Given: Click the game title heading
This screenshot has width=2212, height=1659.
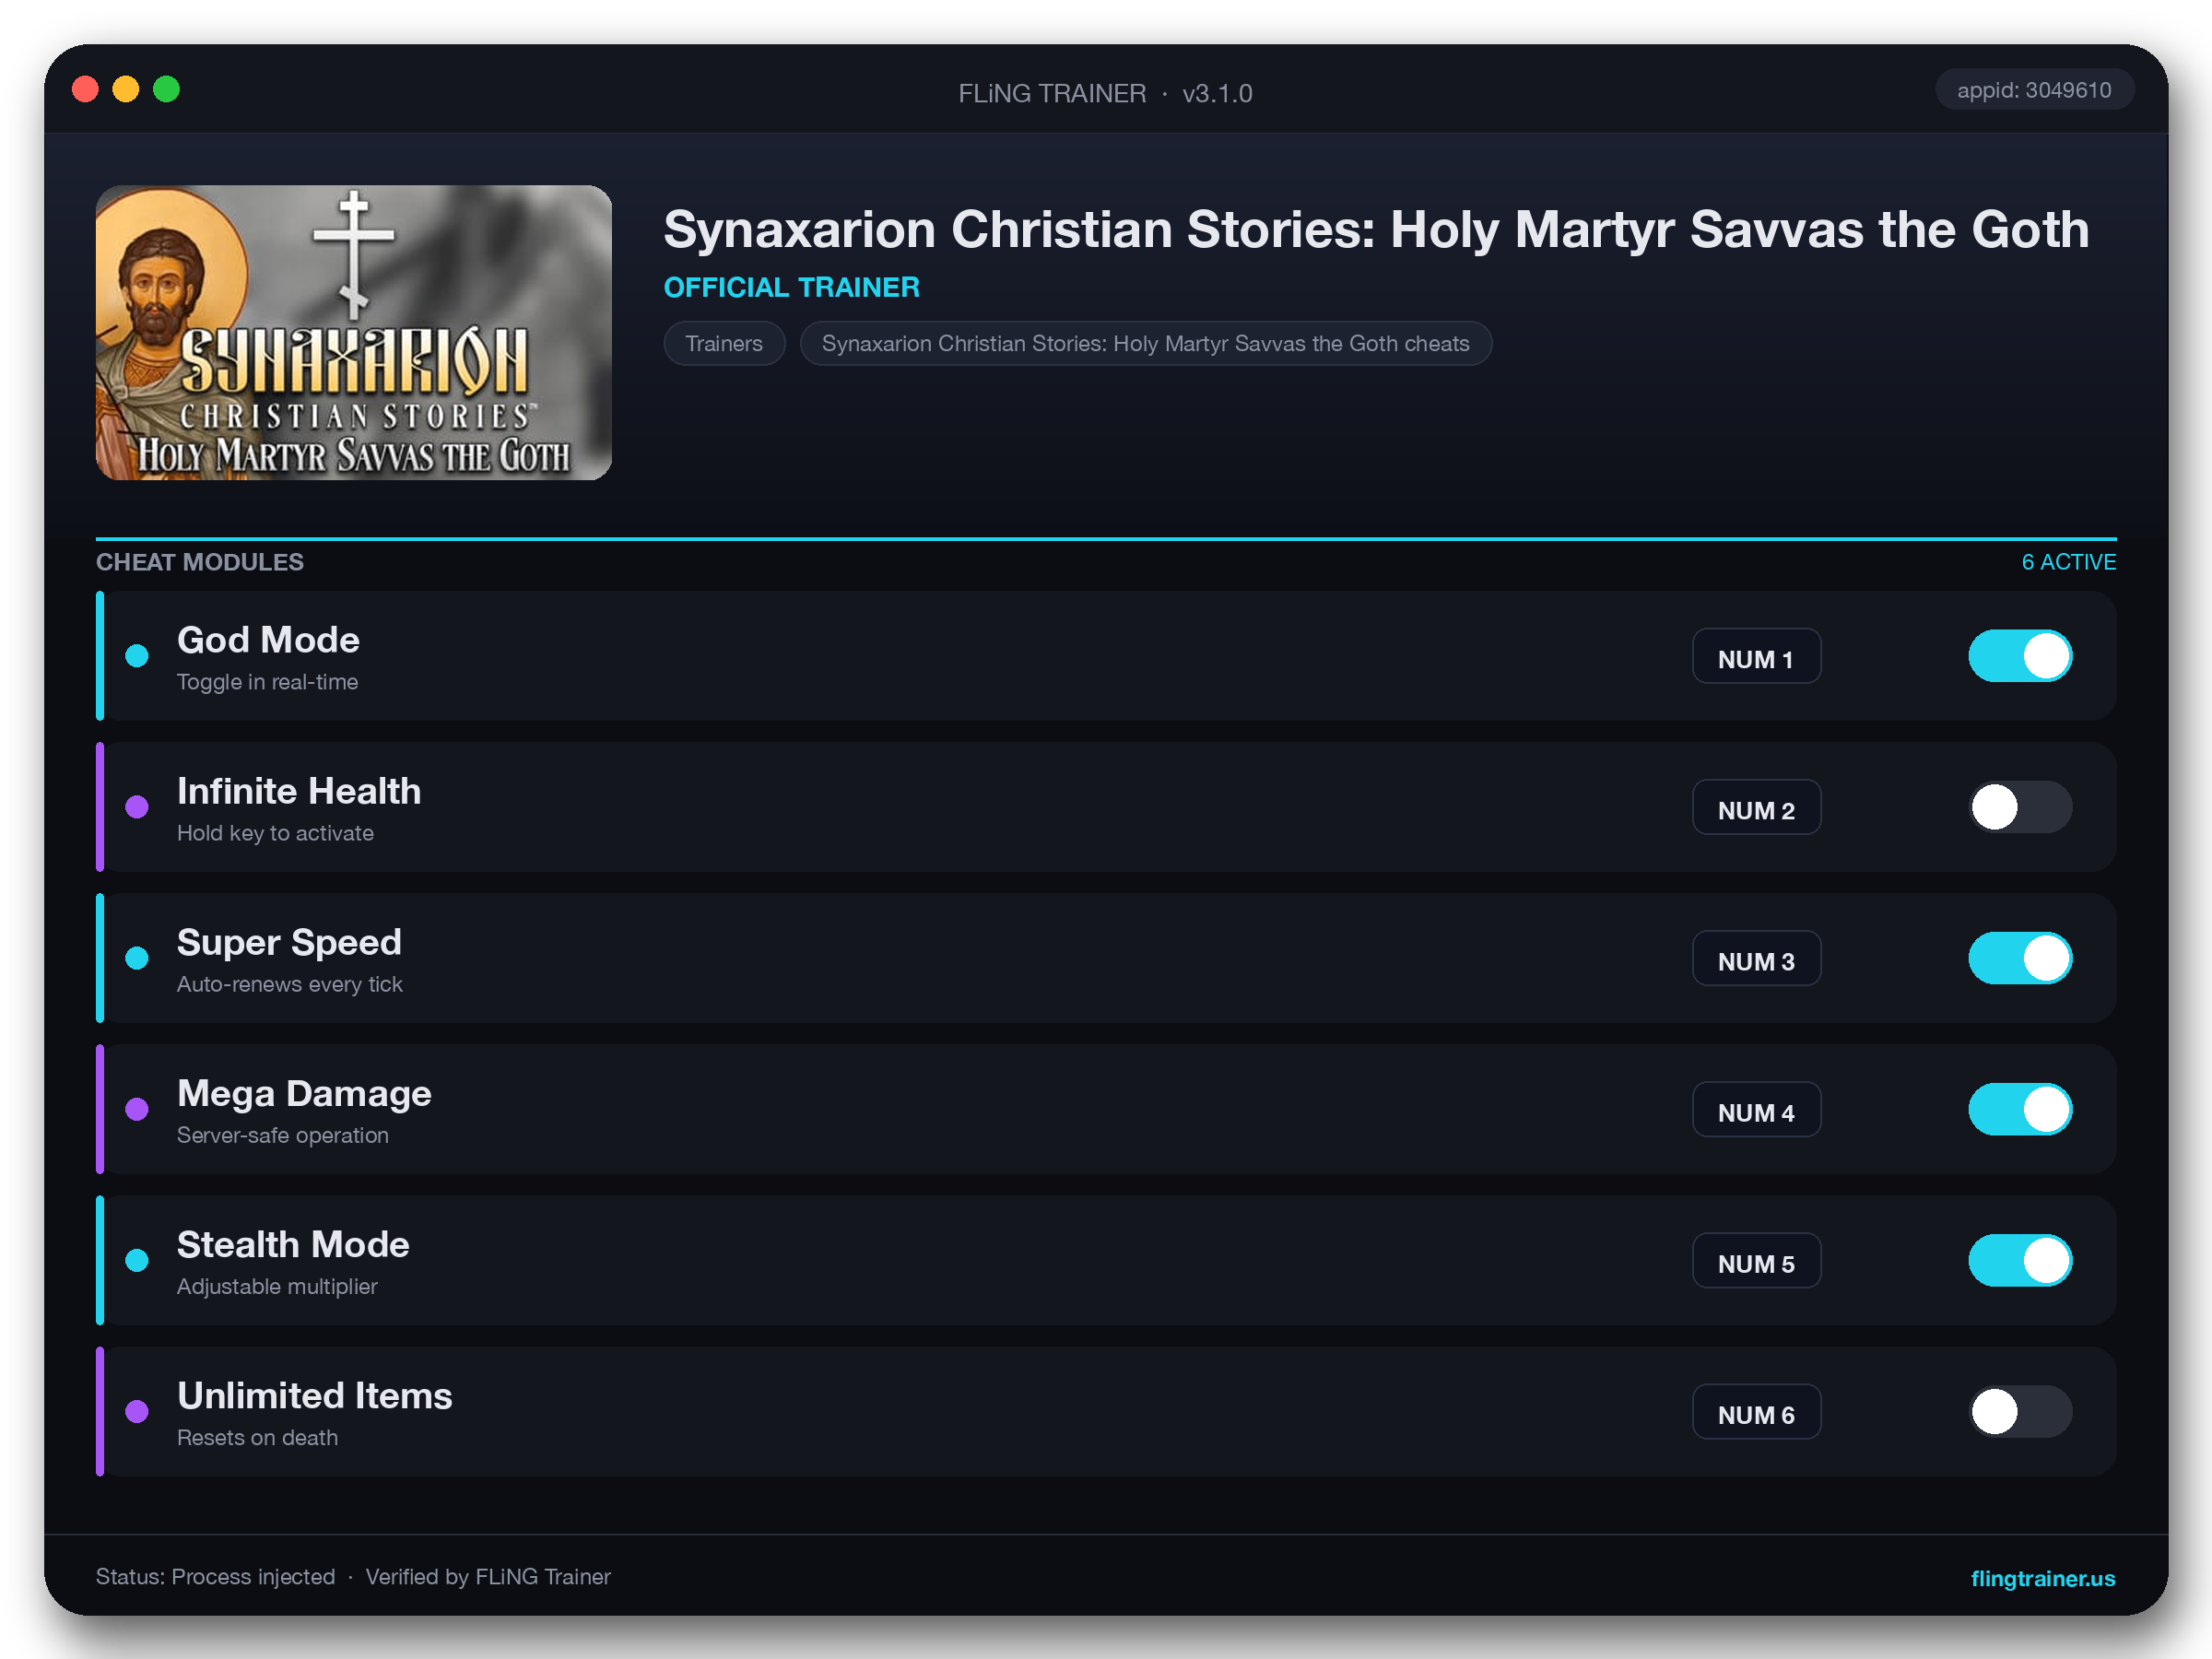Looking at the screenshot, I should point(1376,230).
